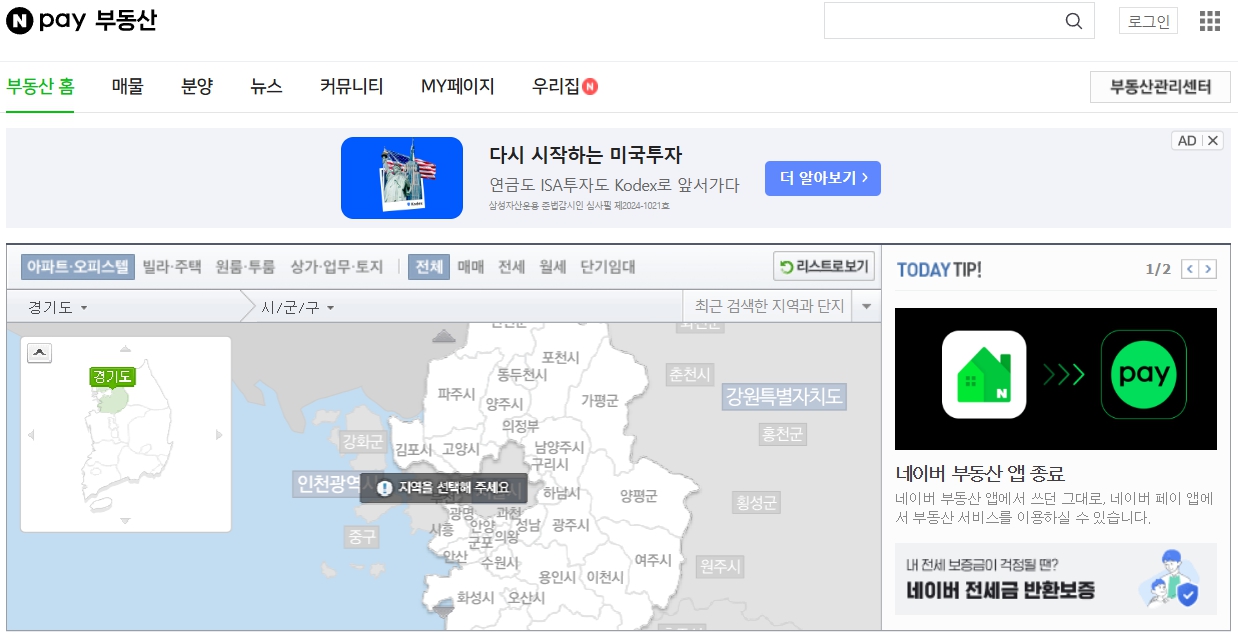Click 여주시 on the map
This screenshot has height=644, width=1238.
653,560
